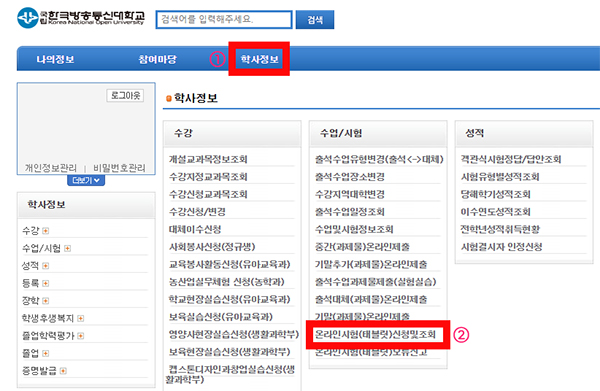Expand the 수강 plus icon in sidebar
The height and width of the screenshot is (391, 600).
tap(46, 231)
